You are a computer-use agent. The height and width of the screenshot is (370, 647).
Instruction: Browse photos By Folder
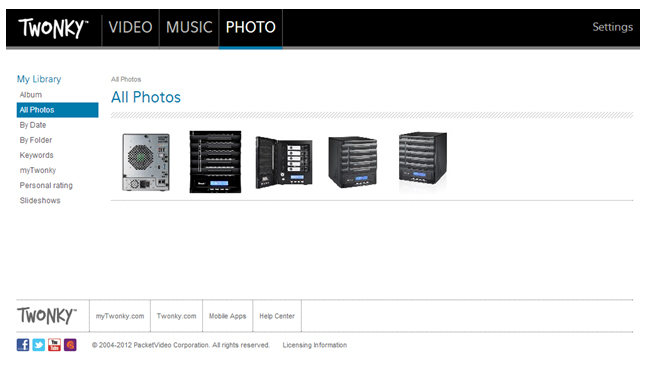[x=36, y=140]
